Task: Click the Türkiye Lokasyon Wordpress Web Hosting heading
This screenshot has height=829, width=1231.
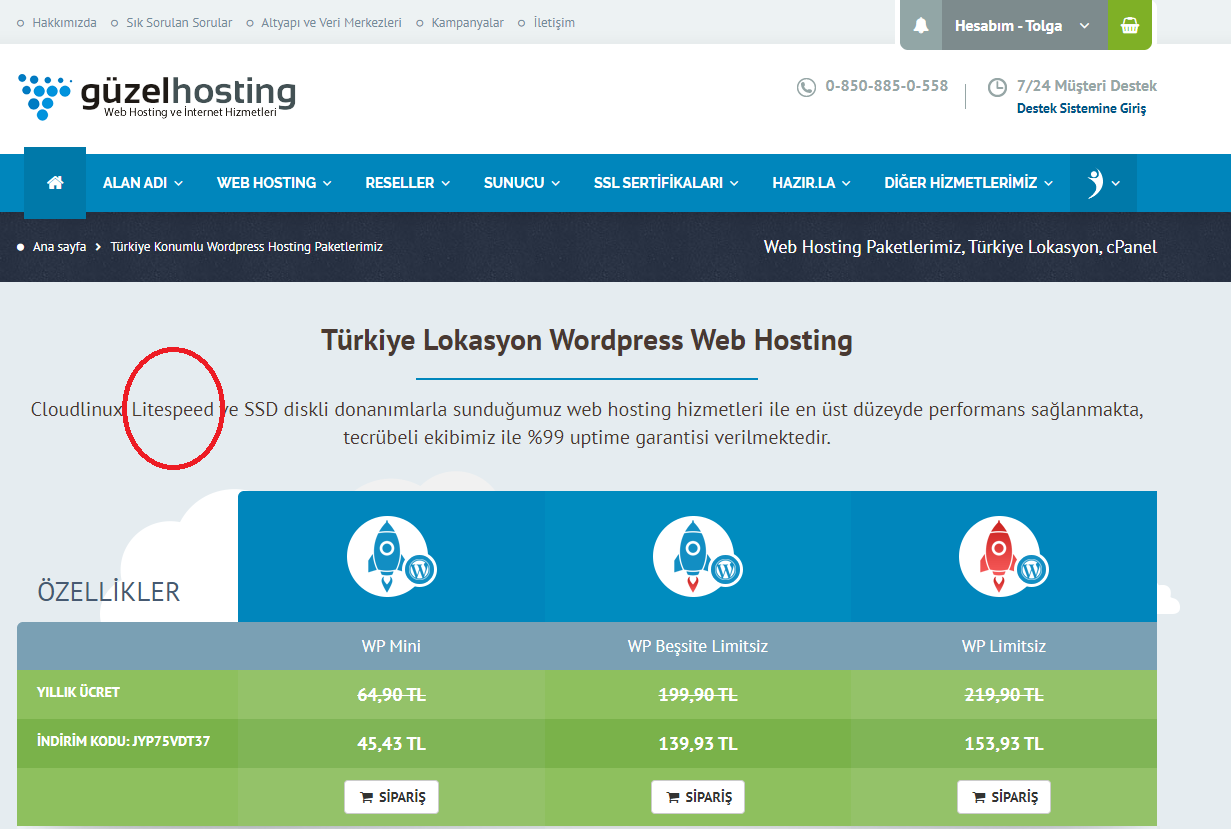Action: coord(587,340)
